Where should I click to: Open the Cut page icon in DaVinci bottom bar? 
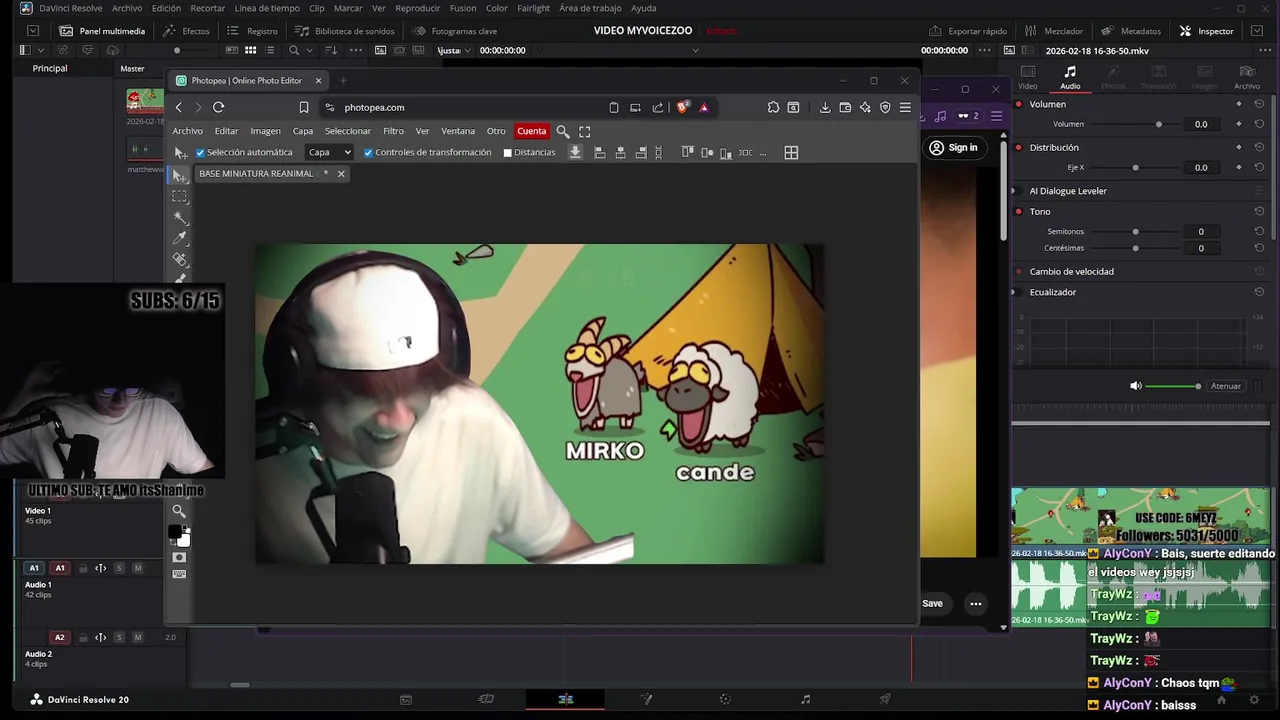(x=486, y=699)
